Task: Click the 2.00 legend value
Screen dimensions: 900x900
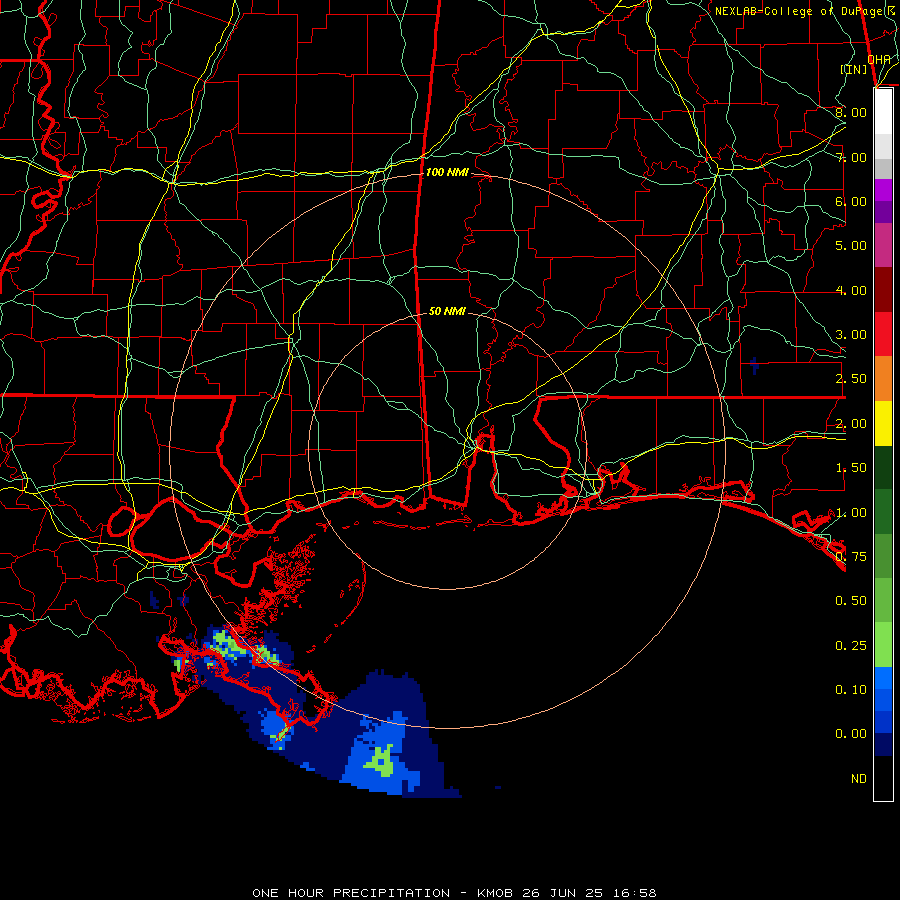Action: pyautogui.click(x=851, y=424)
